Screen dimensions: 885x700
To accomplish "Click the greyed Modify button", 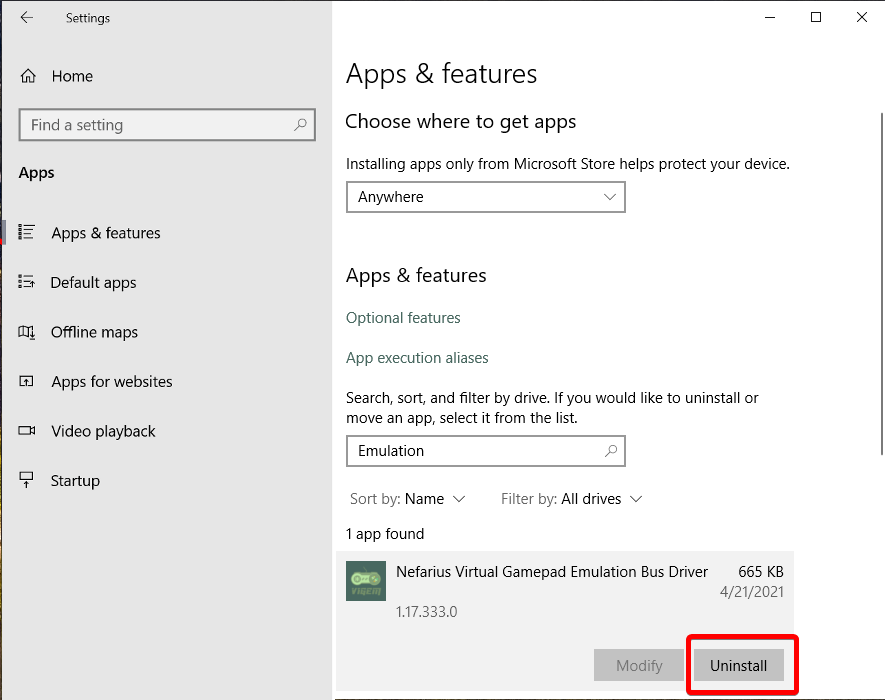I will pos(639,666).
